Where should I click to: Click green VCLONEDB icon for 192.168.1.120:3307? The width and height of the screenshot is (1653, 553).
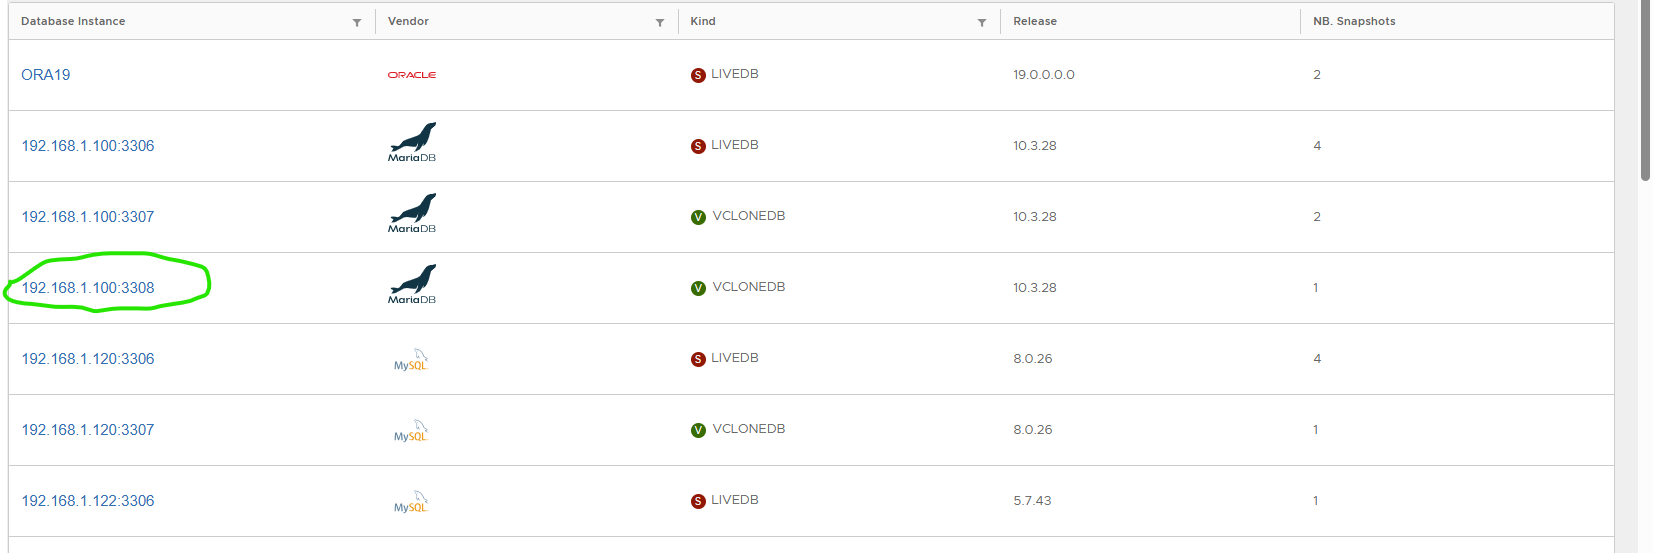698,430
